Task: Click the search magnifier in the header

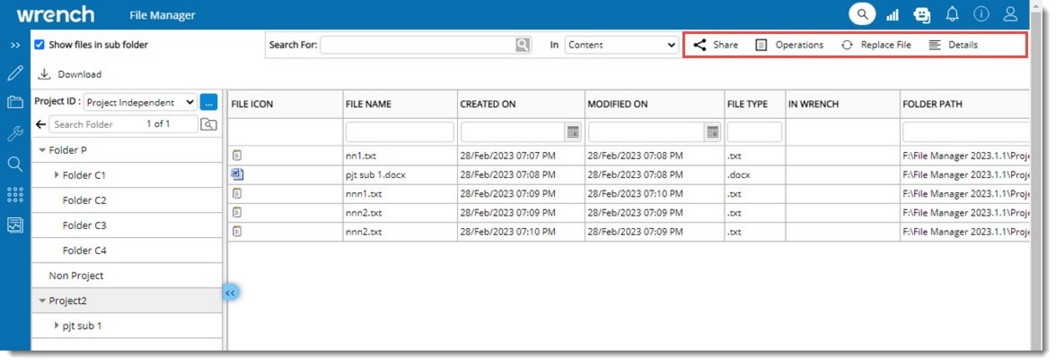Action: 862,14
